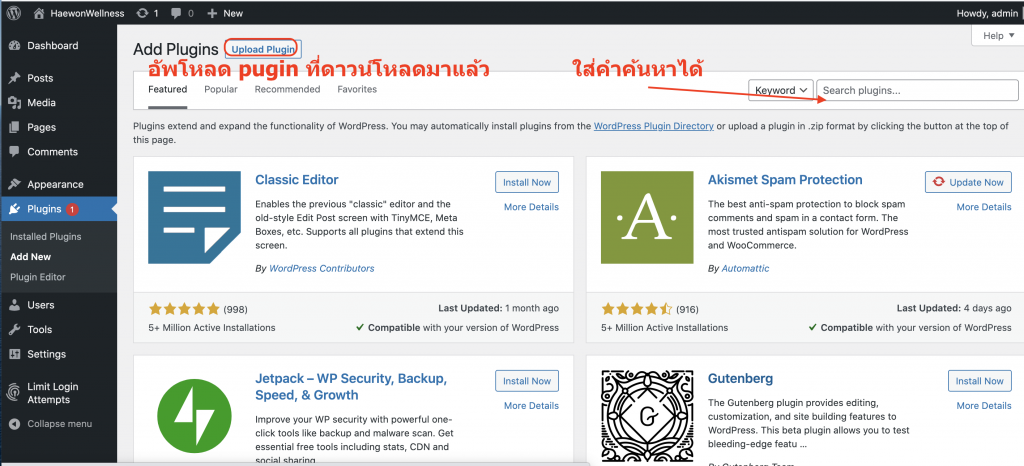Screen dimensions: 1024x466
Task: Open Comments in sidebar
Action: [52, 151]
